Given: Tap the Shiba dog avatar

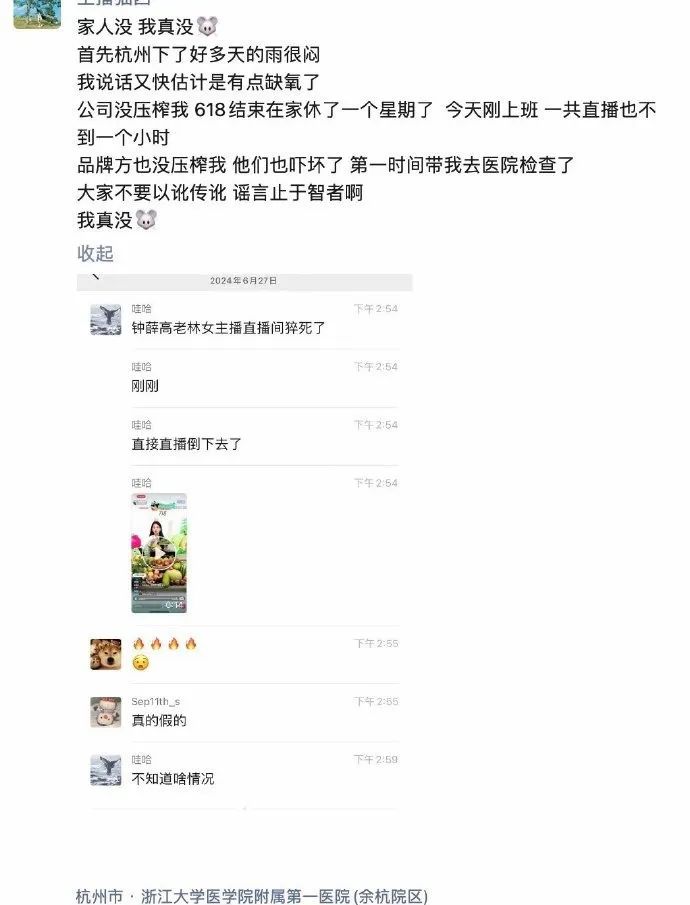Looking at the screenshot, I should [106, 654].
